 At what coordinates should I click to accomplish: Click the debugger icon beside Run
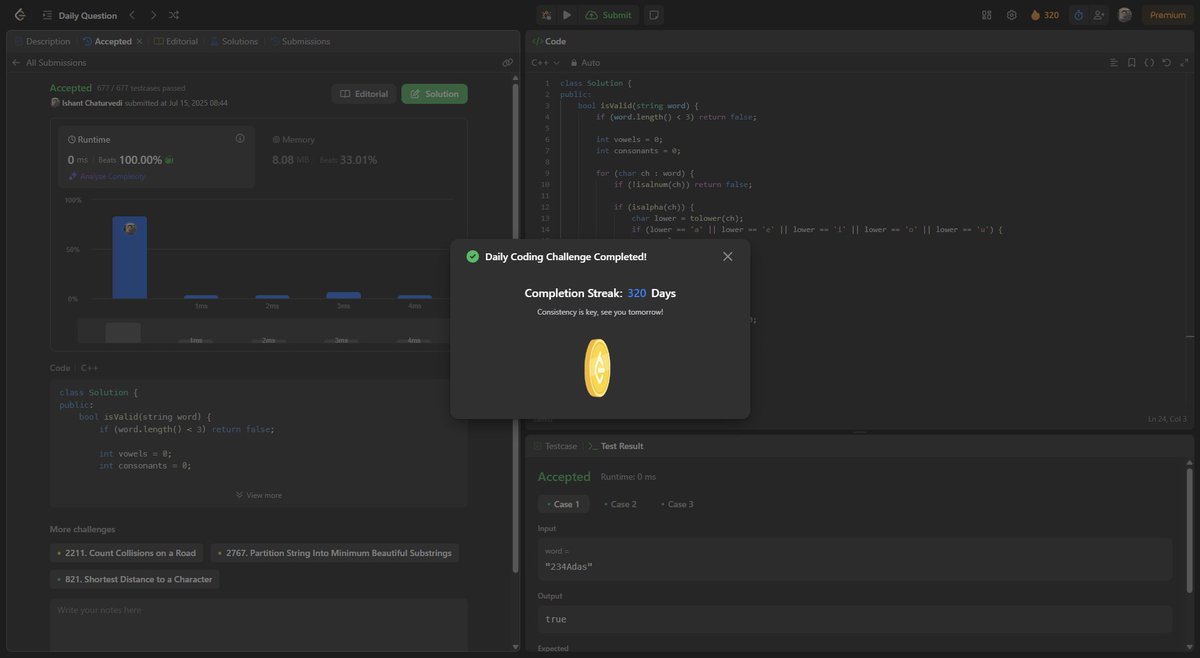click(x=546, y=15)
